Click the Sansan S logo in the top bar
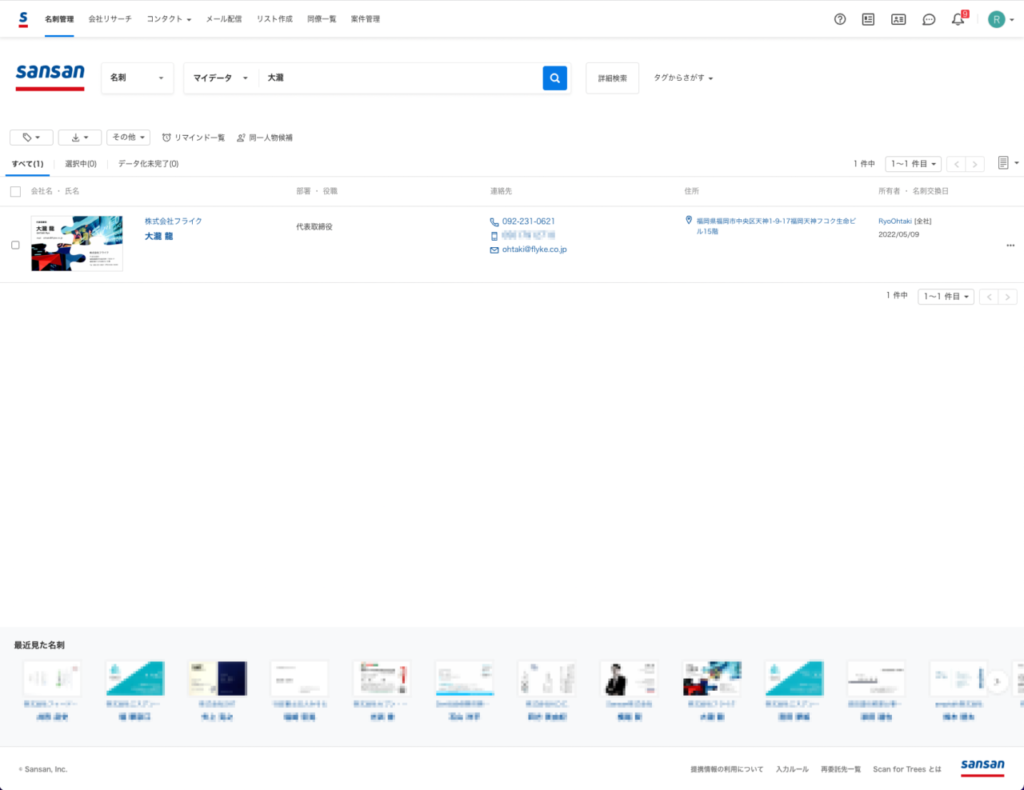Image resolution: width=1024 pixels, height=790 pixels. click(24, 19)
